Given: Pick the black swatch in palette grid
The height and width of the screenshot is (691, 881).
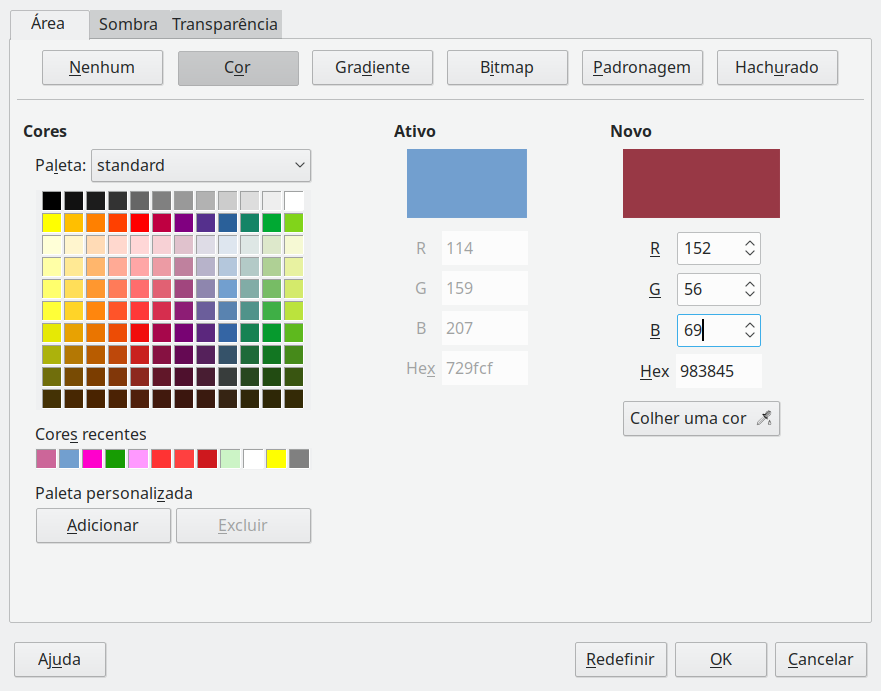Looking at the screenshot, I should 52,200.
